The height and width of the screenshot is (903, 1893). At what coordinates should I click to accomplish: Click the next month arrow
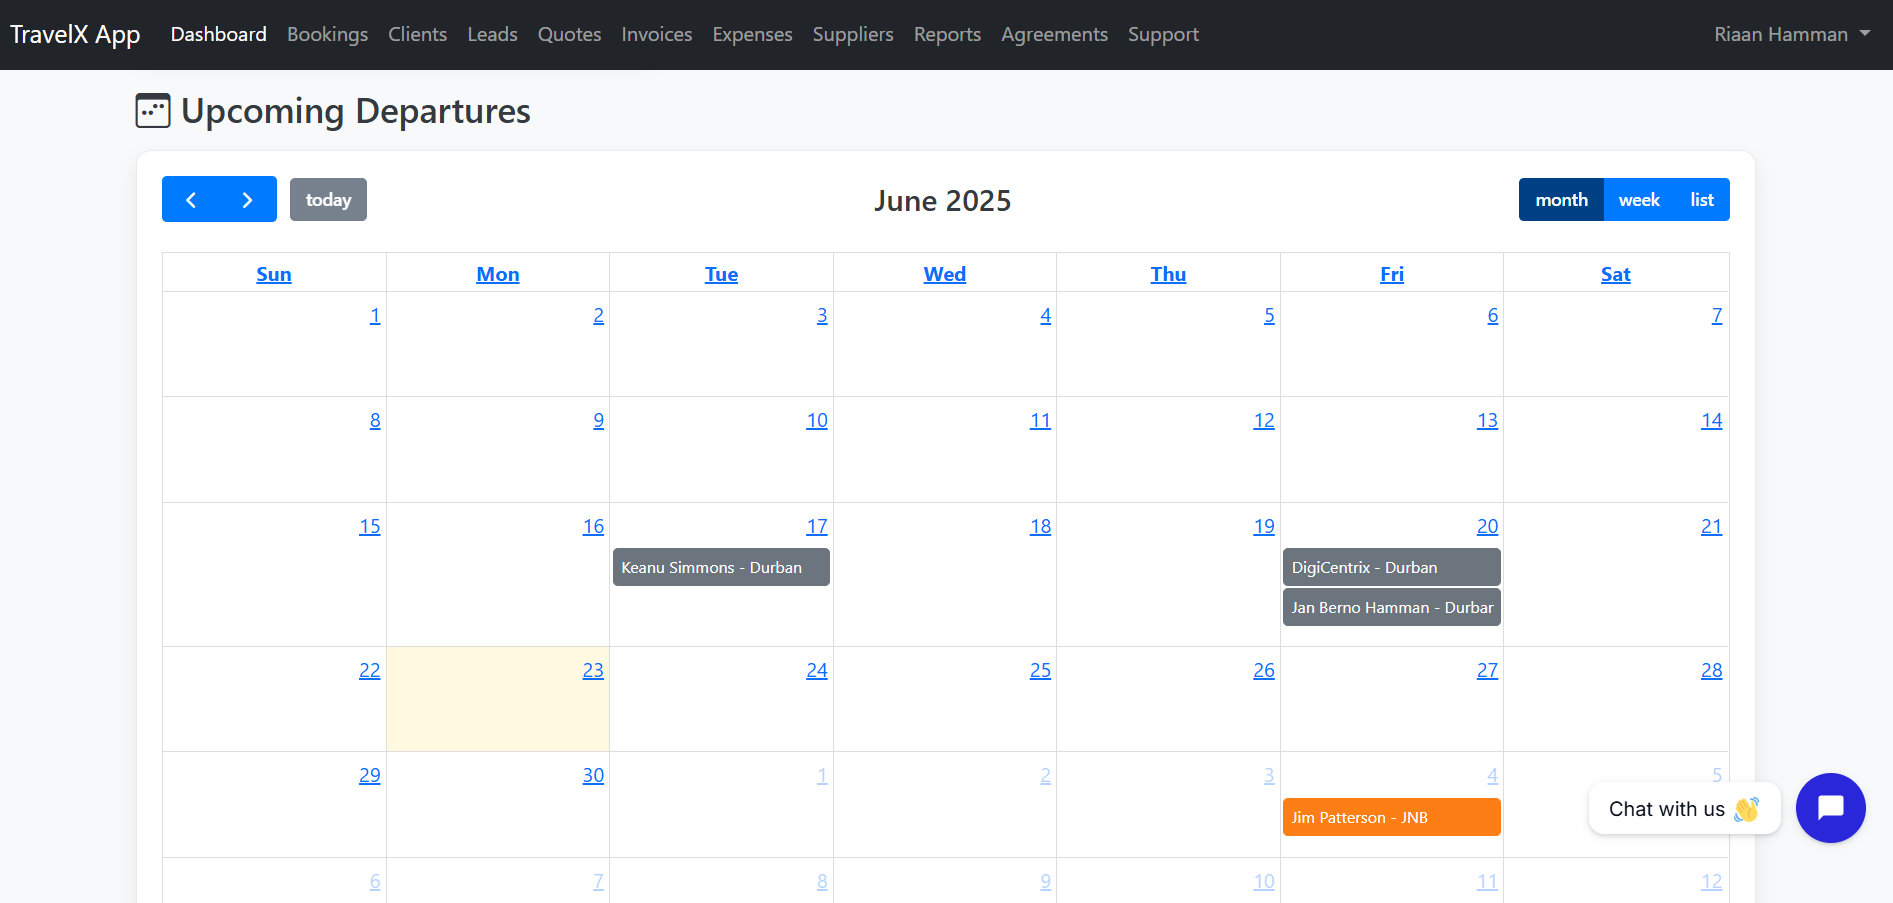[247, 199]
